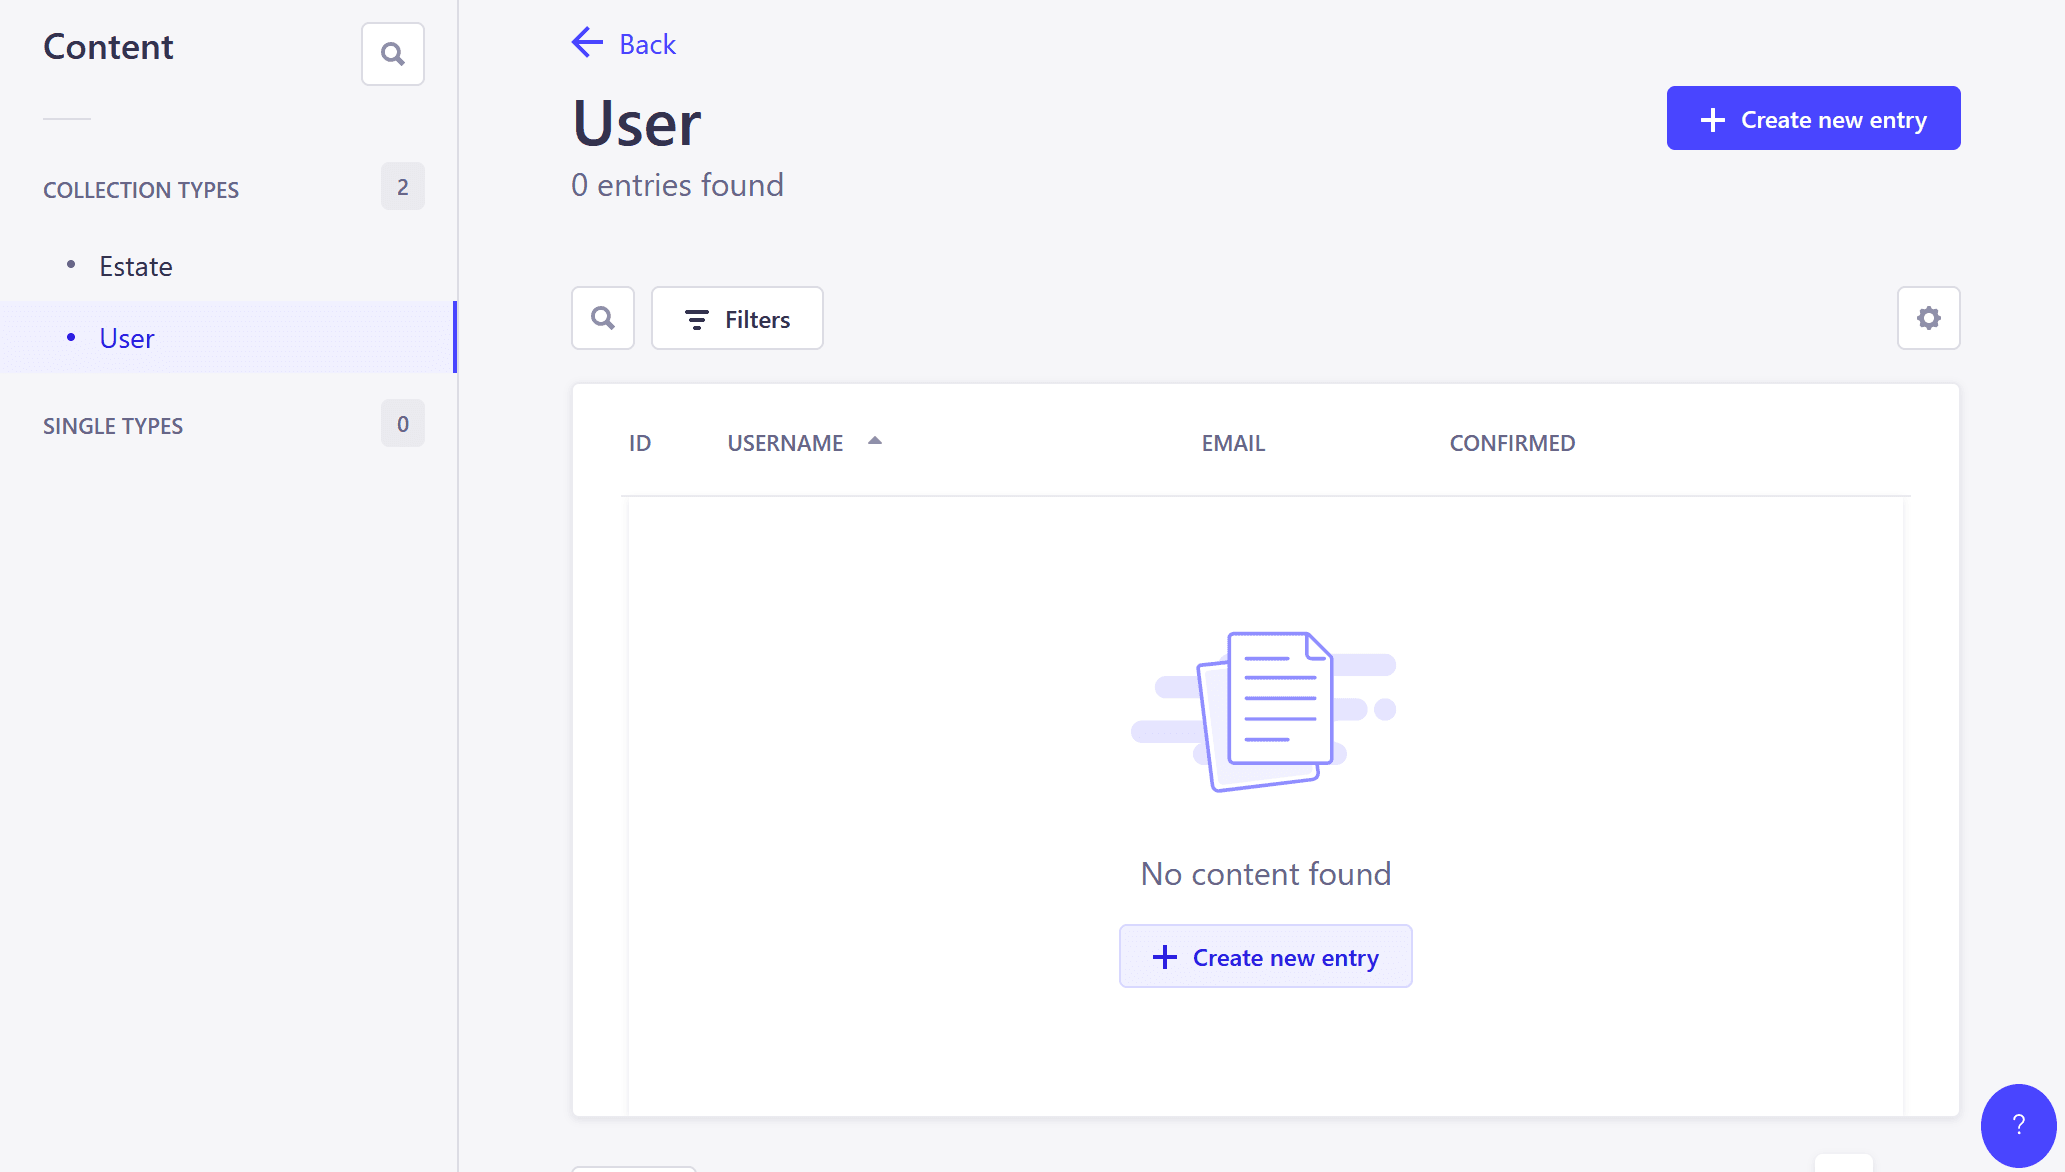
Task: Click the back arrow icon next to Back
Action: coord(586,43)
